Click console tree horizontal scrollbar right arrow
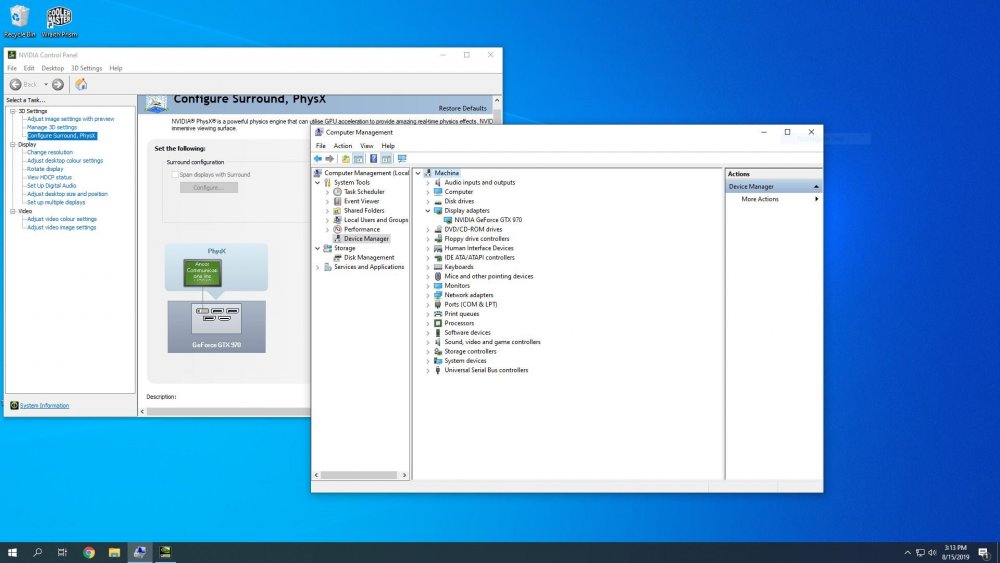 [404, 475]
